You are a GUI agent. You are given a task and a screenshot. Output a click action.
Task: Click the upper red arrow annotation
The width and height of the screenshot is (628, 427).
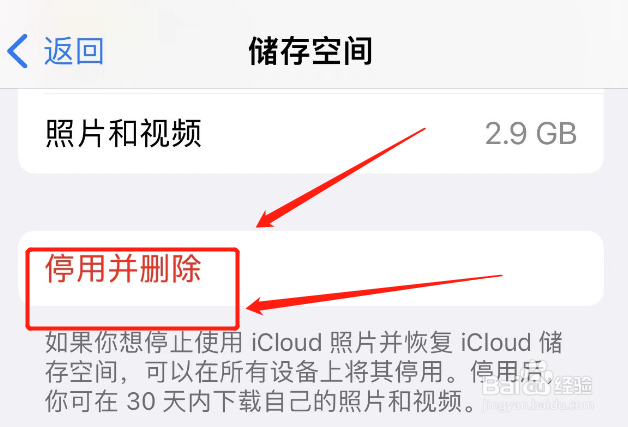tap(340, 178)
